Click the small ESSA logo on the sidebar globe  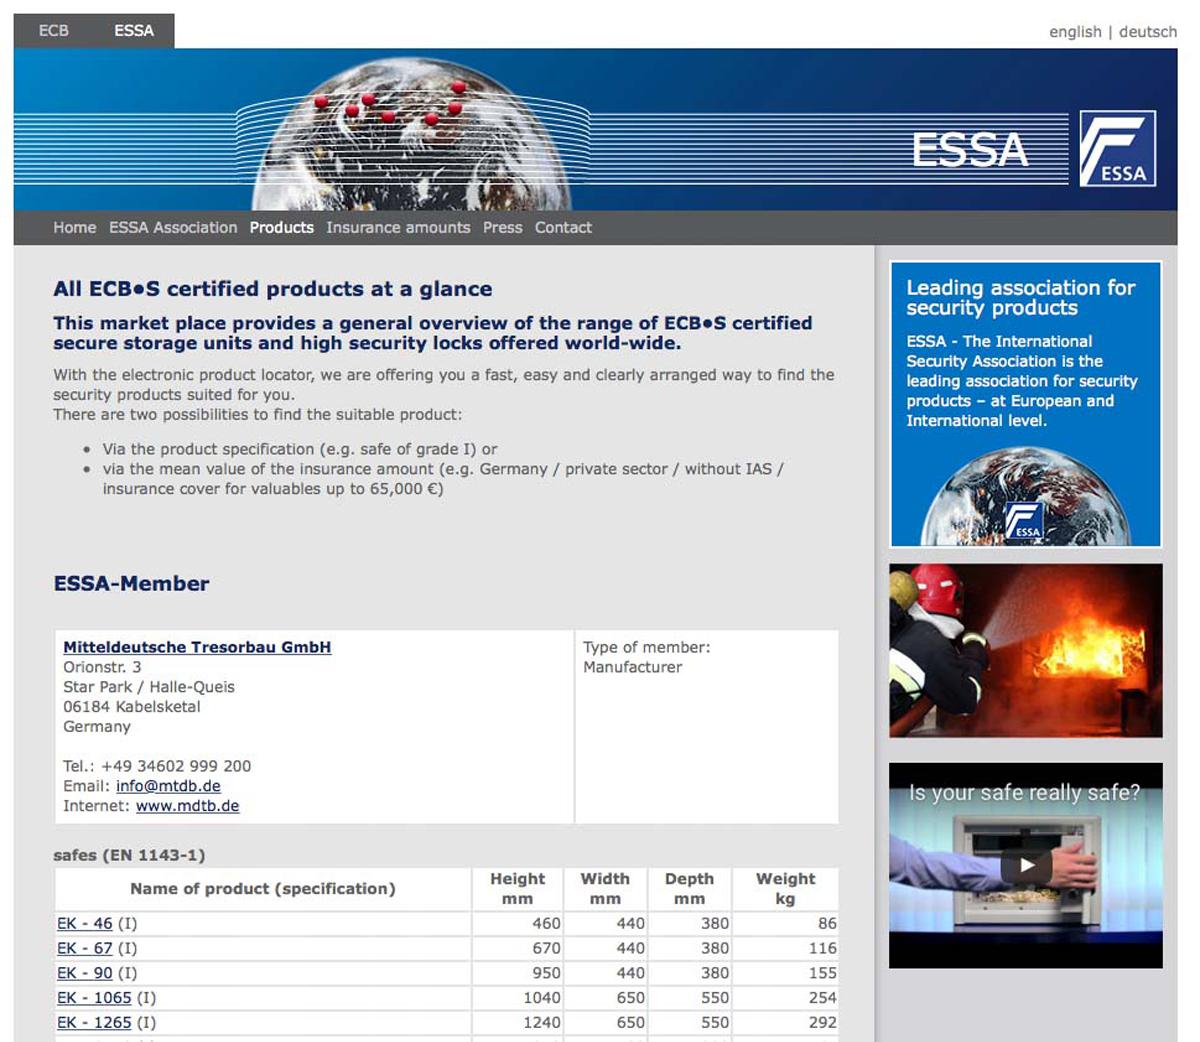[x=1024, y=520]
